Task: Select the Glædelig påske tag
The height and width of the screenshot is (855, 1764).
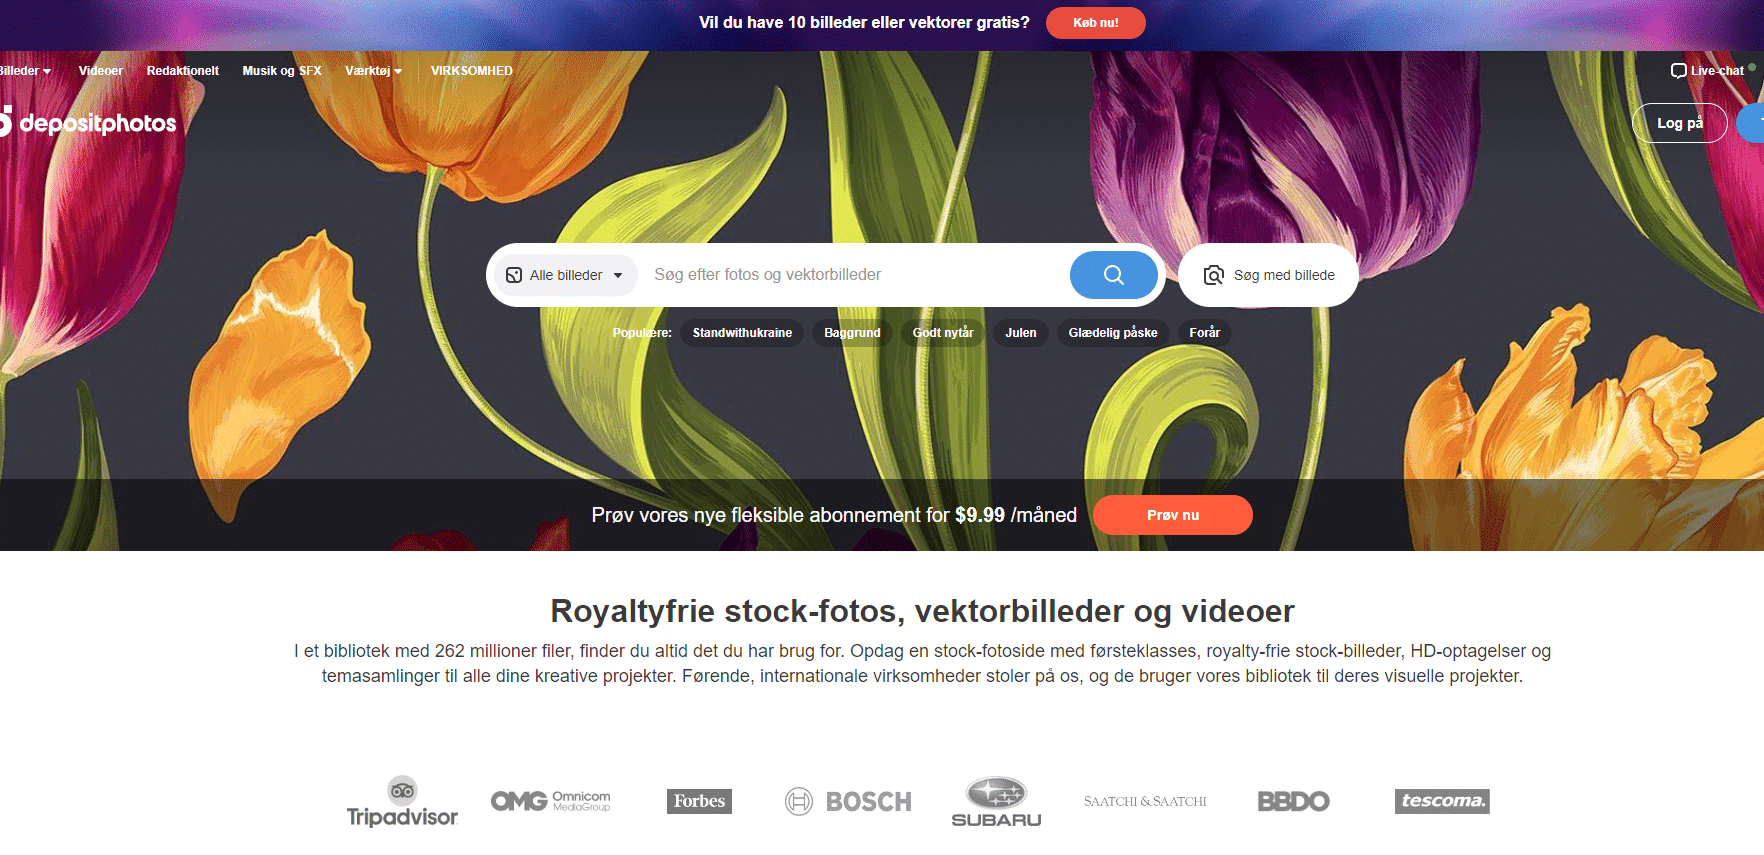Action: click(x=1113, y=333)
